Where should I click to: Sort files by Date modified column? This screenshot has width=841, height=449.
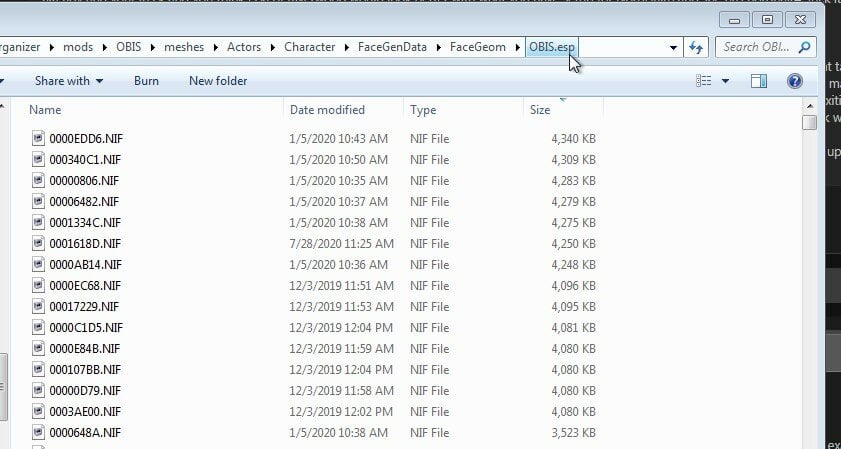point(327,110)
